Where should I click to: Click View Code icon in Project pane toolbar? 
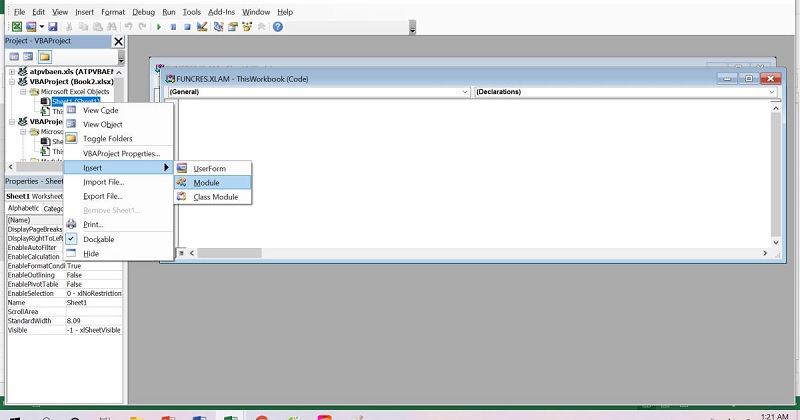pyautogui.click(x=14, y=57)
